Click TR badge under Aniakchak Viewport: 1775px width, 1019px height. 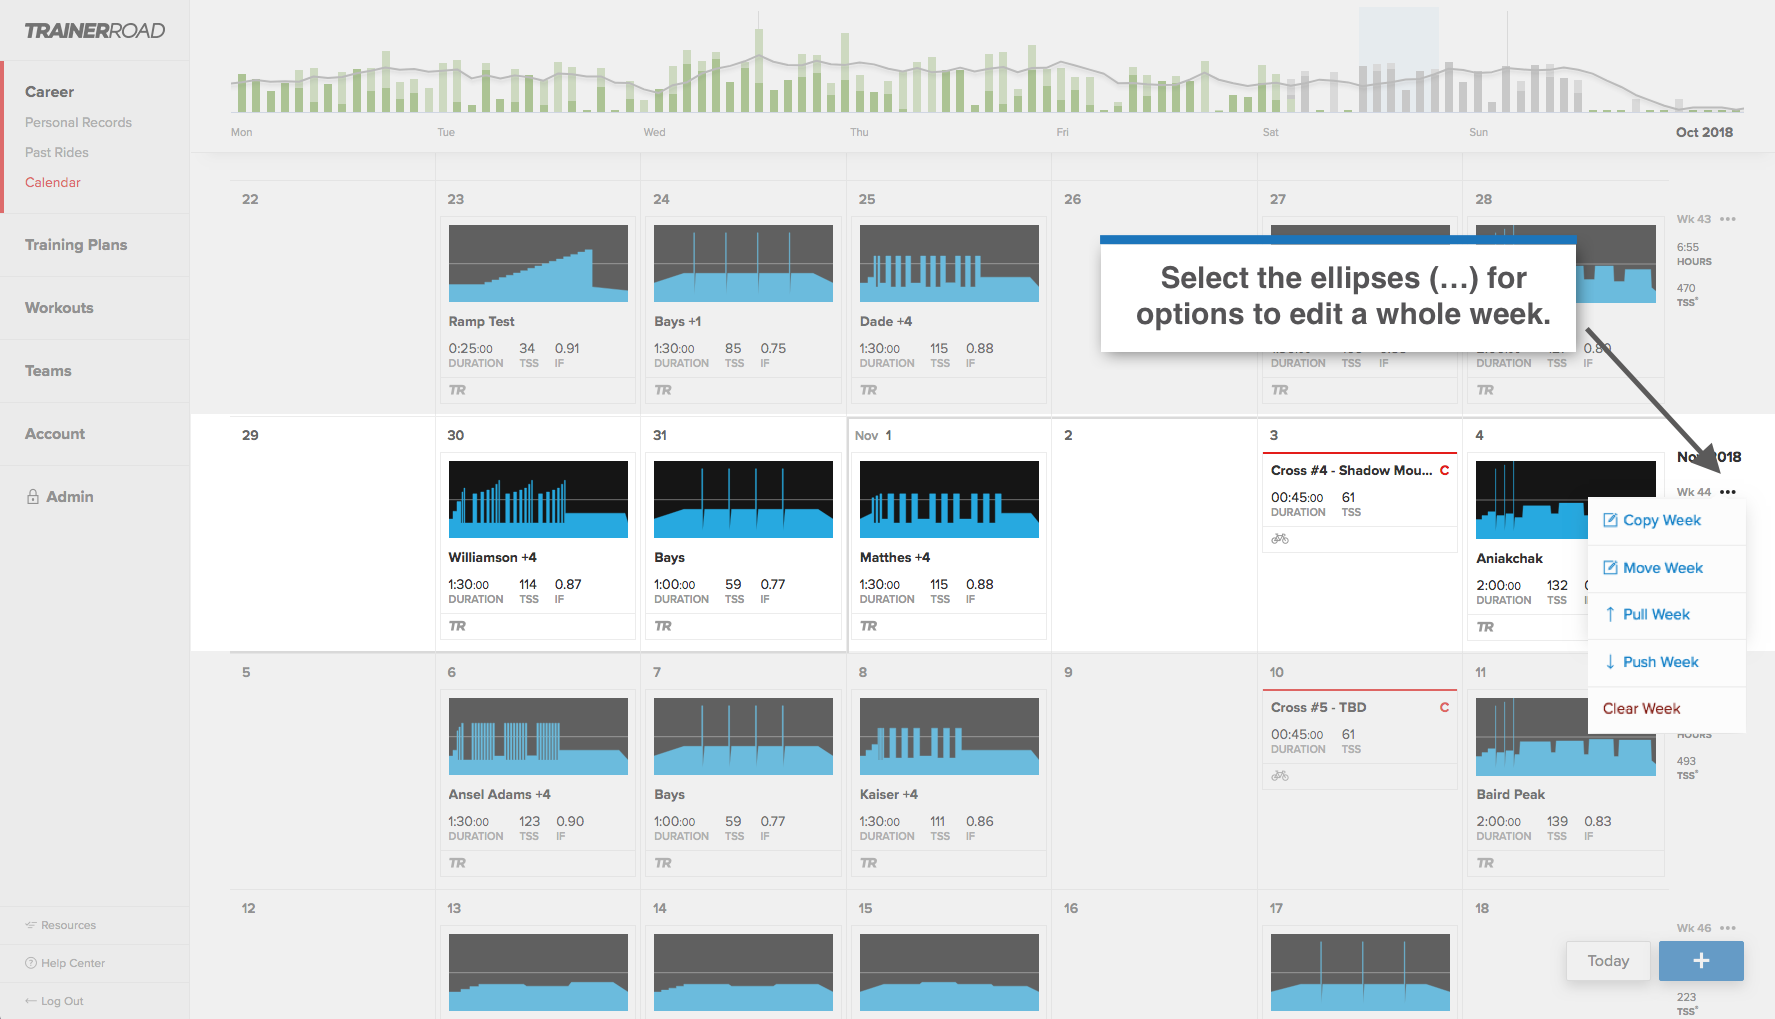(1486, 627)
